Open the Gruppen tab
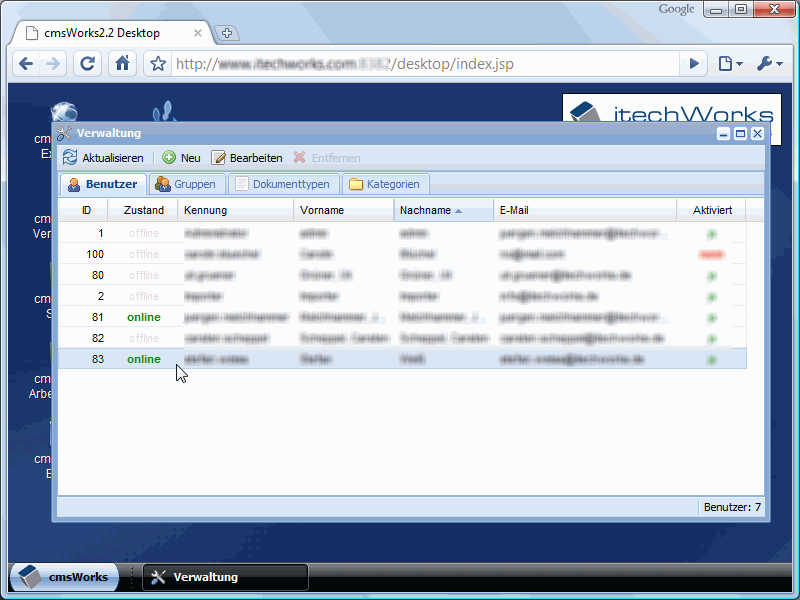 coord(186,184)
